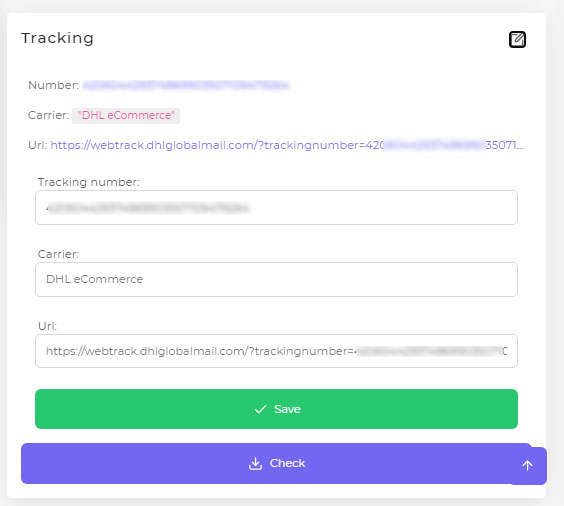Click the truncated 35071… end of Url link
The image size is (564, 506).
pos(504,145)
